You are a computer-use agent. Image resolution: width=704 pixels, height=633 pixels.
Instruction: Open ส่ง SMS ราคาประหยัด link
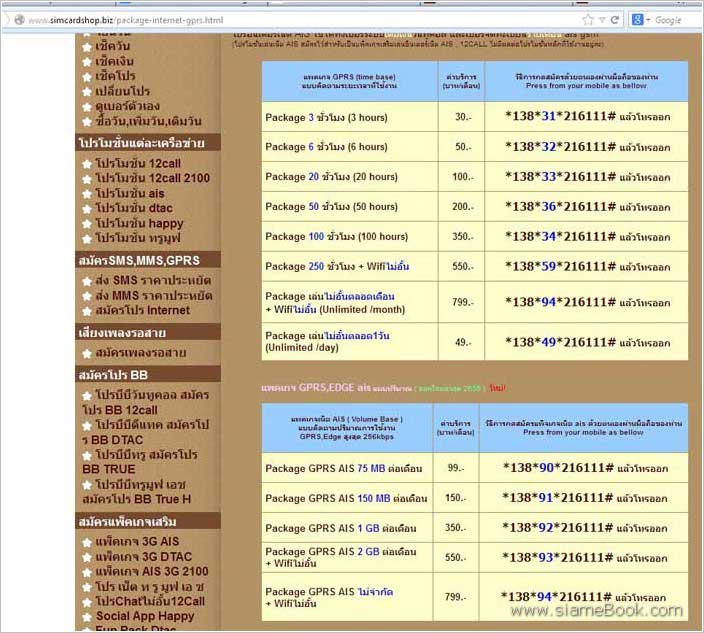pos(153,281)
